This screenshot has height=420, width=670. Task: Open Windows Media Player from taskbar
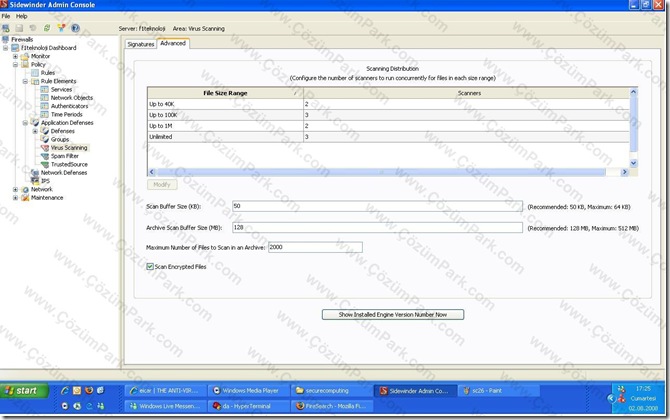247,391
